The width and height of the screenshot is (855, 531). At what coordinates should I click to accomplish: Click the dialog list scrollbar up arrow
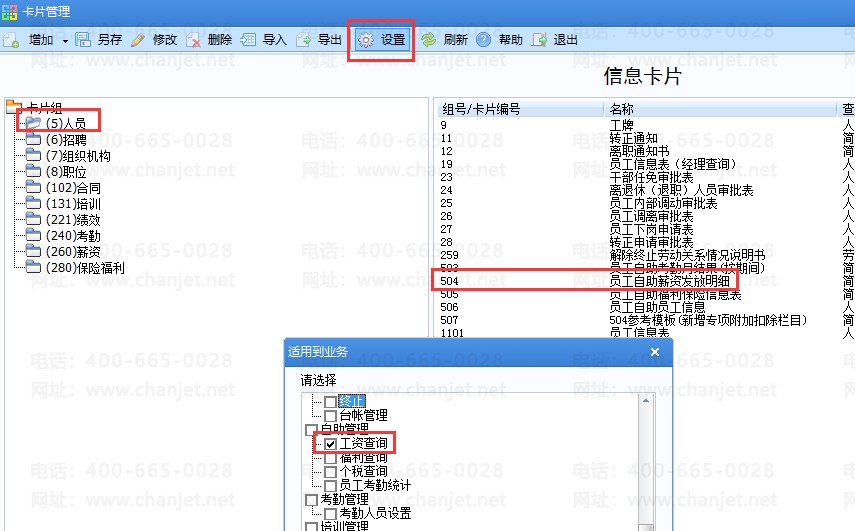647,399
